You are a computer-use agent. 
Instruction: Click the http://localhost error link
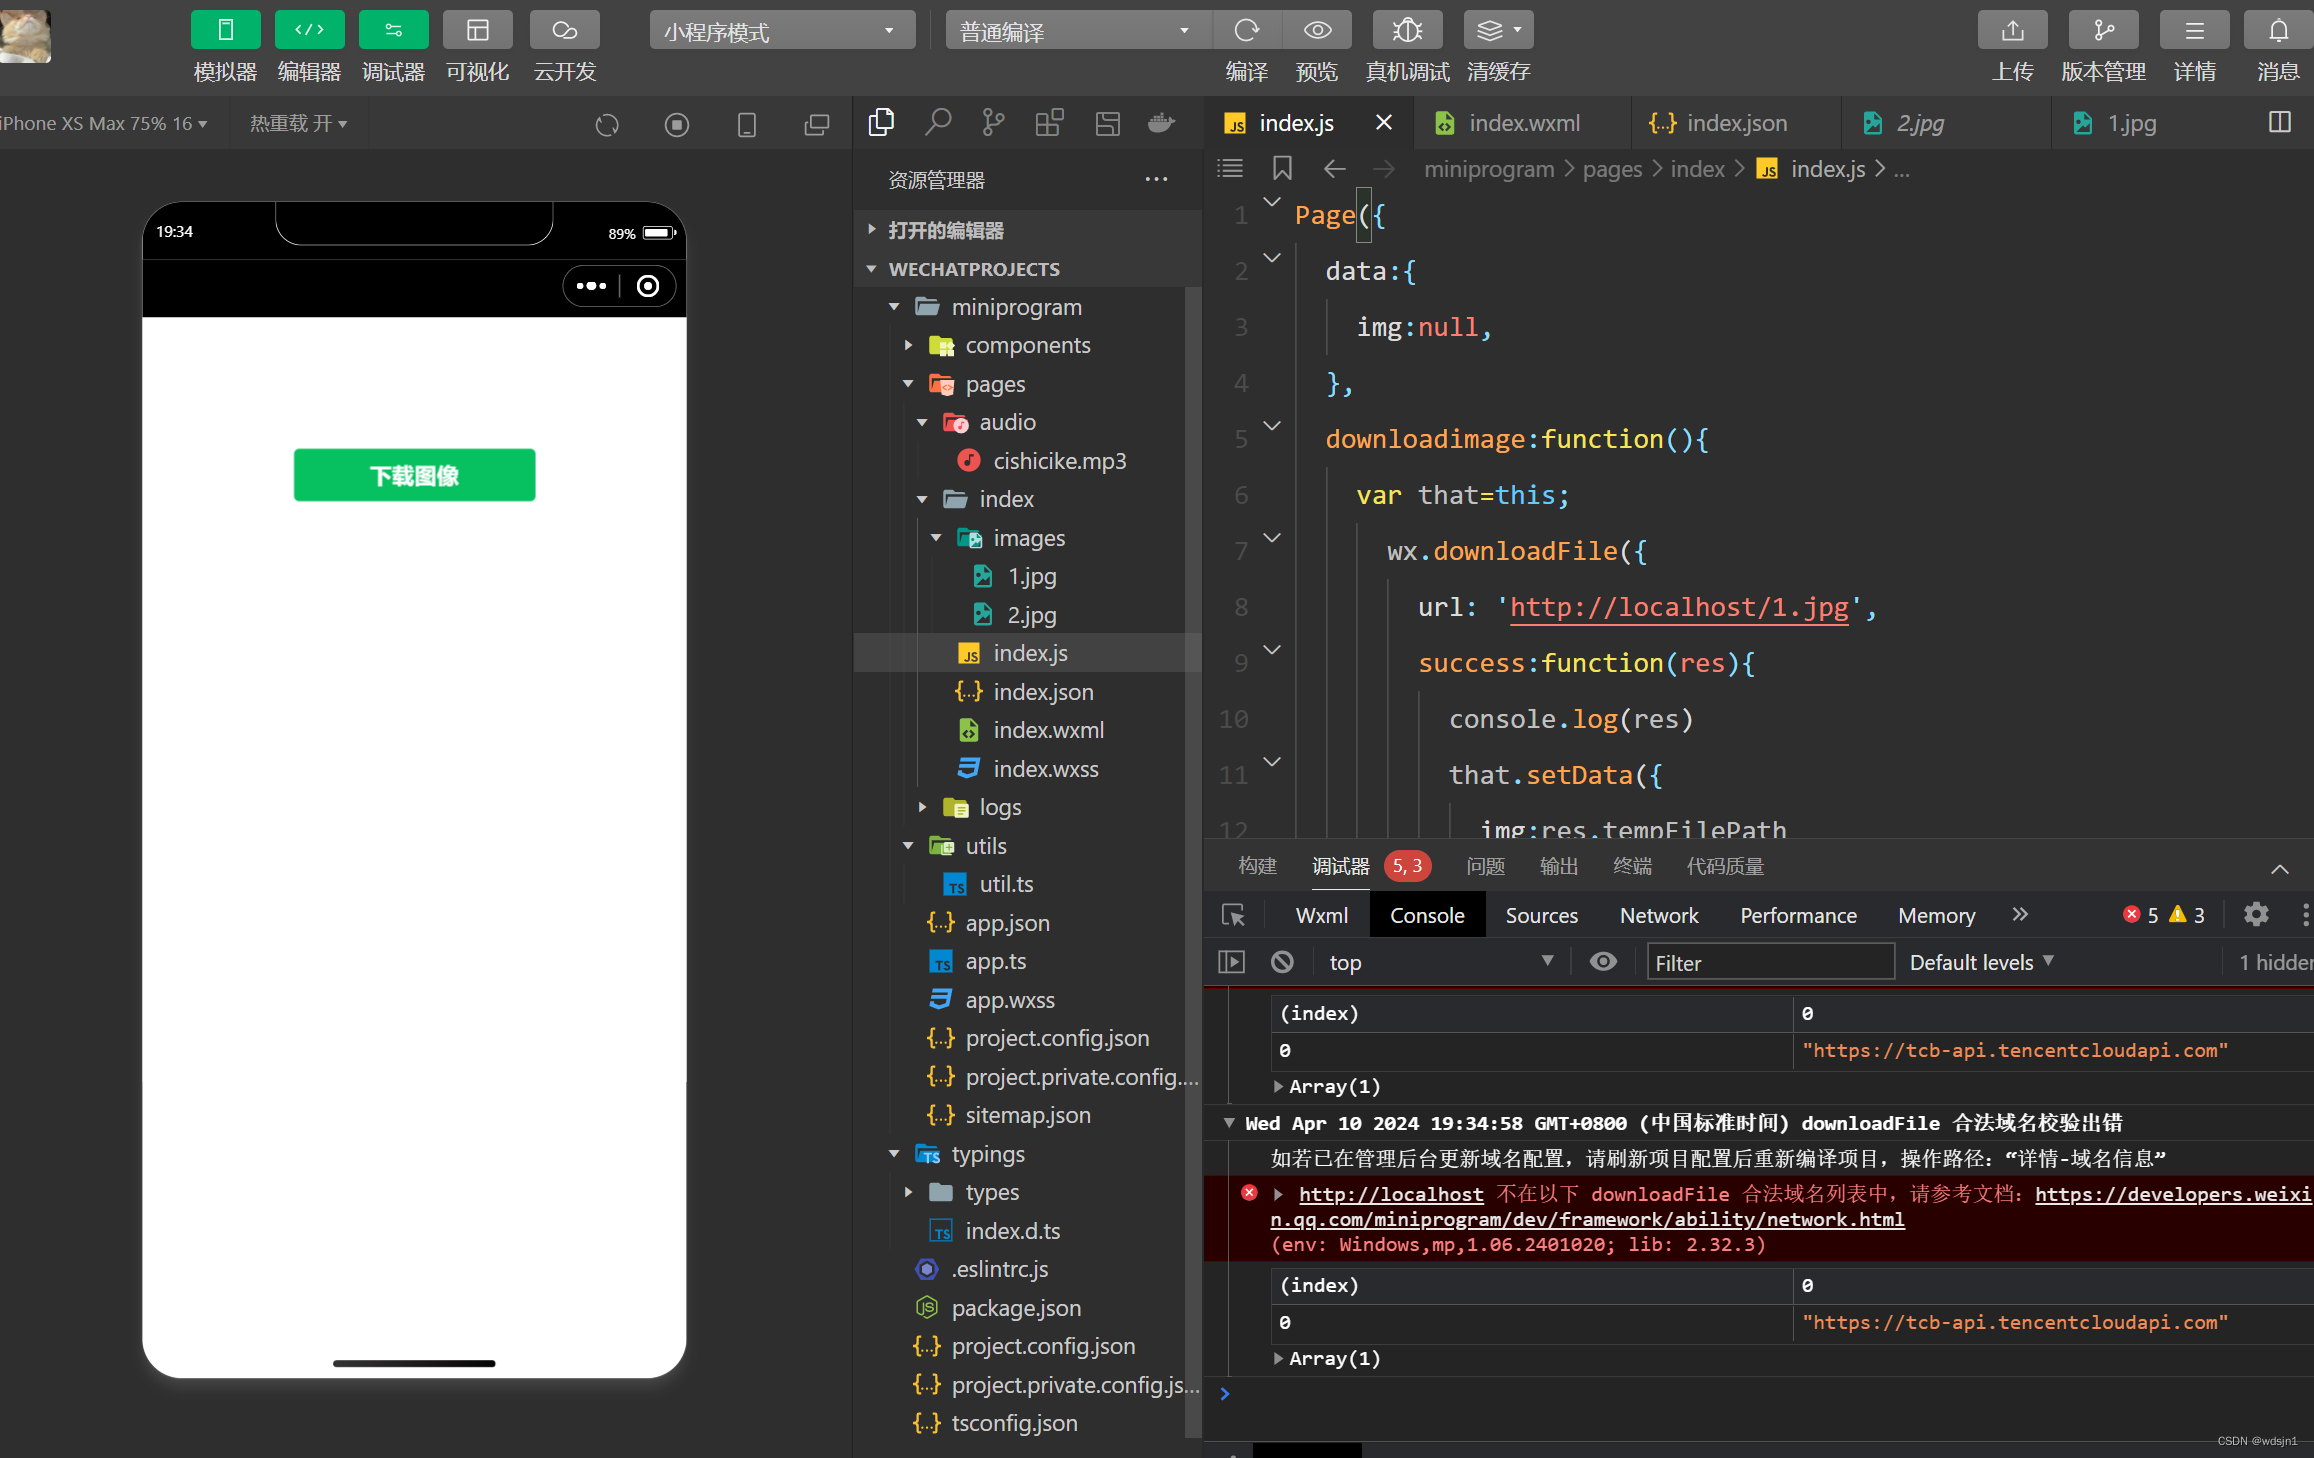(1390, 1194)
